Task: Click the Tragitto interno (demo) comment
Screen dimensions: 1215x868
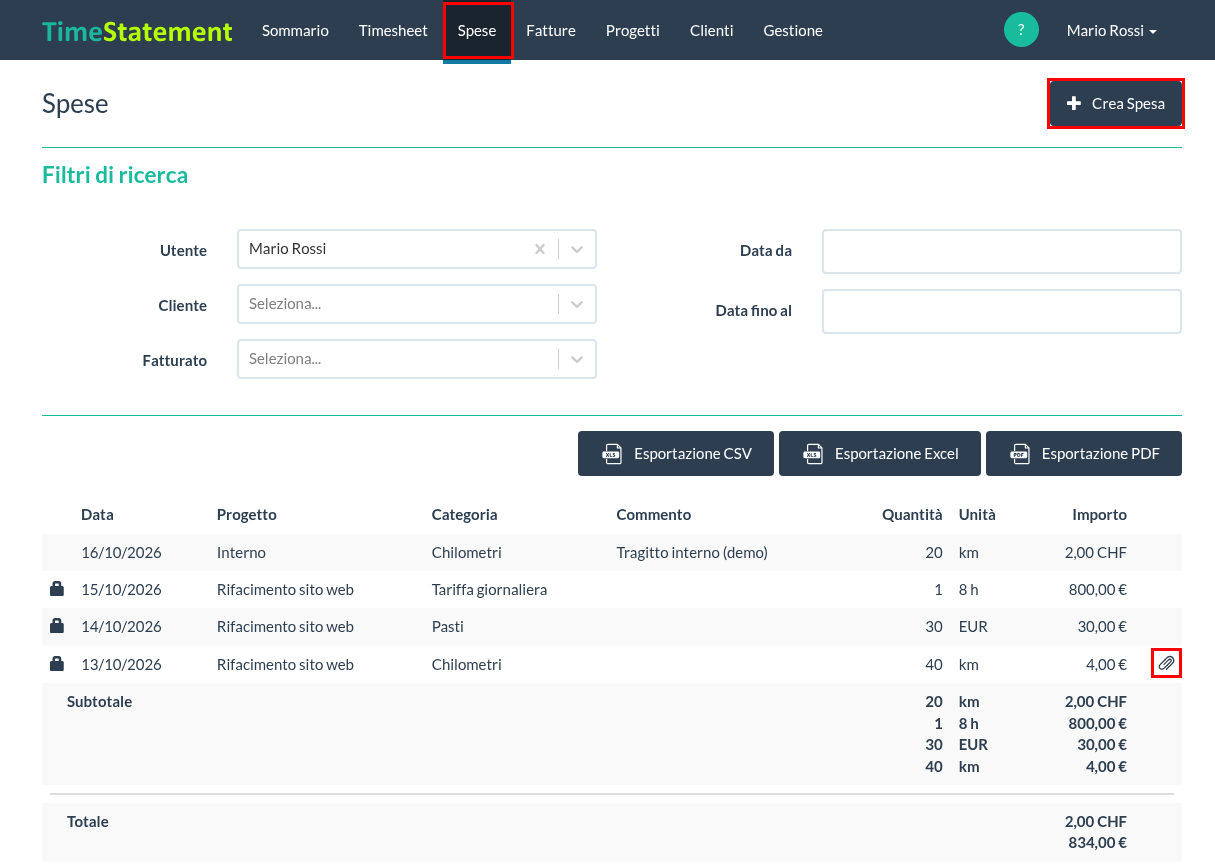Action: click(x=692, y=552)
